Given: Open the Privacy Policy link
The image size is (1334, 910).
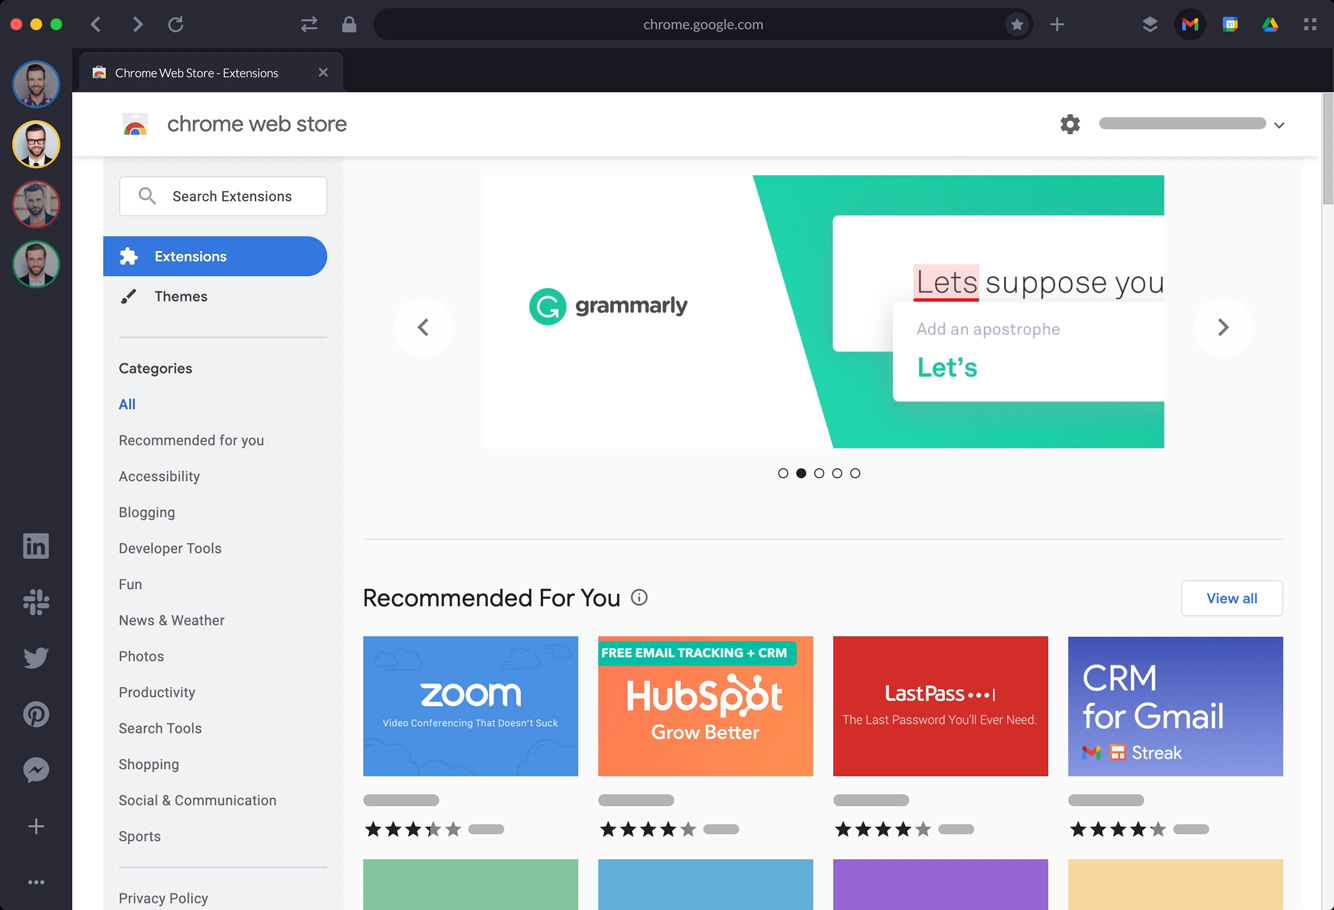Looking at the screenshot, I should coord(163,898).
